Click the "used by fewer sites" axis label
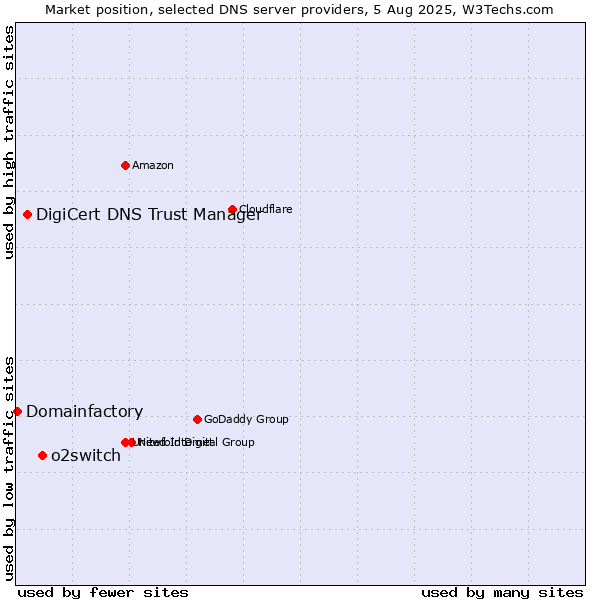600x600 pixels. point(103,593)
